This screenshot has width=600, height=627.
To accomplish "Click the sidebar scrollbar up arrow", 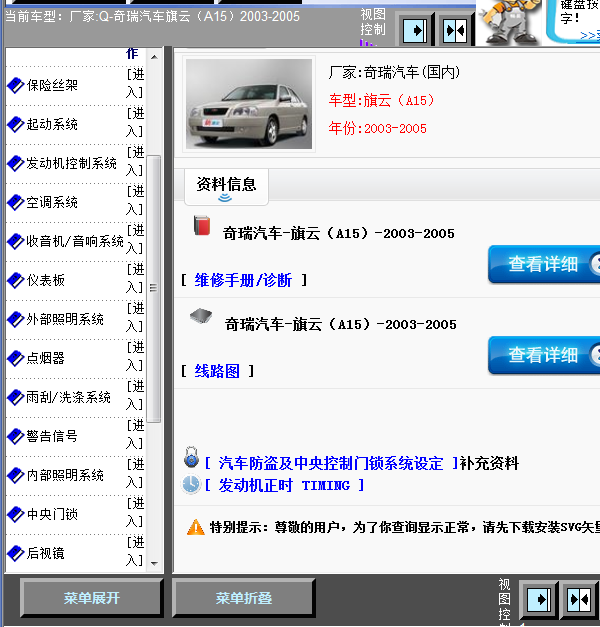I will click(154, 57).
